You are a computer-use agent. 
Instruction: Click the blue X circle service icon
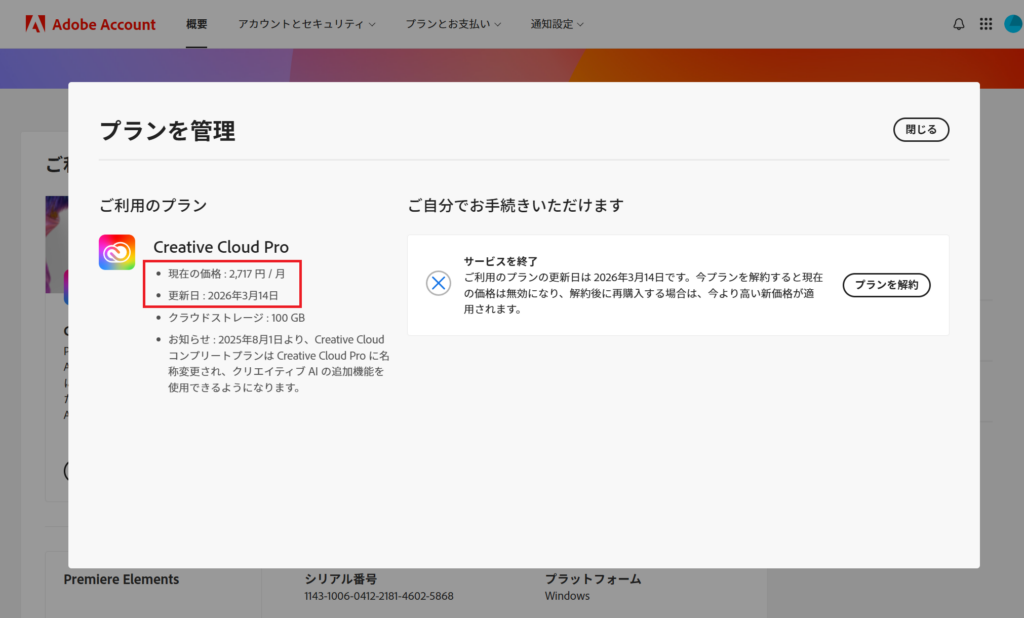coord(438,283)
